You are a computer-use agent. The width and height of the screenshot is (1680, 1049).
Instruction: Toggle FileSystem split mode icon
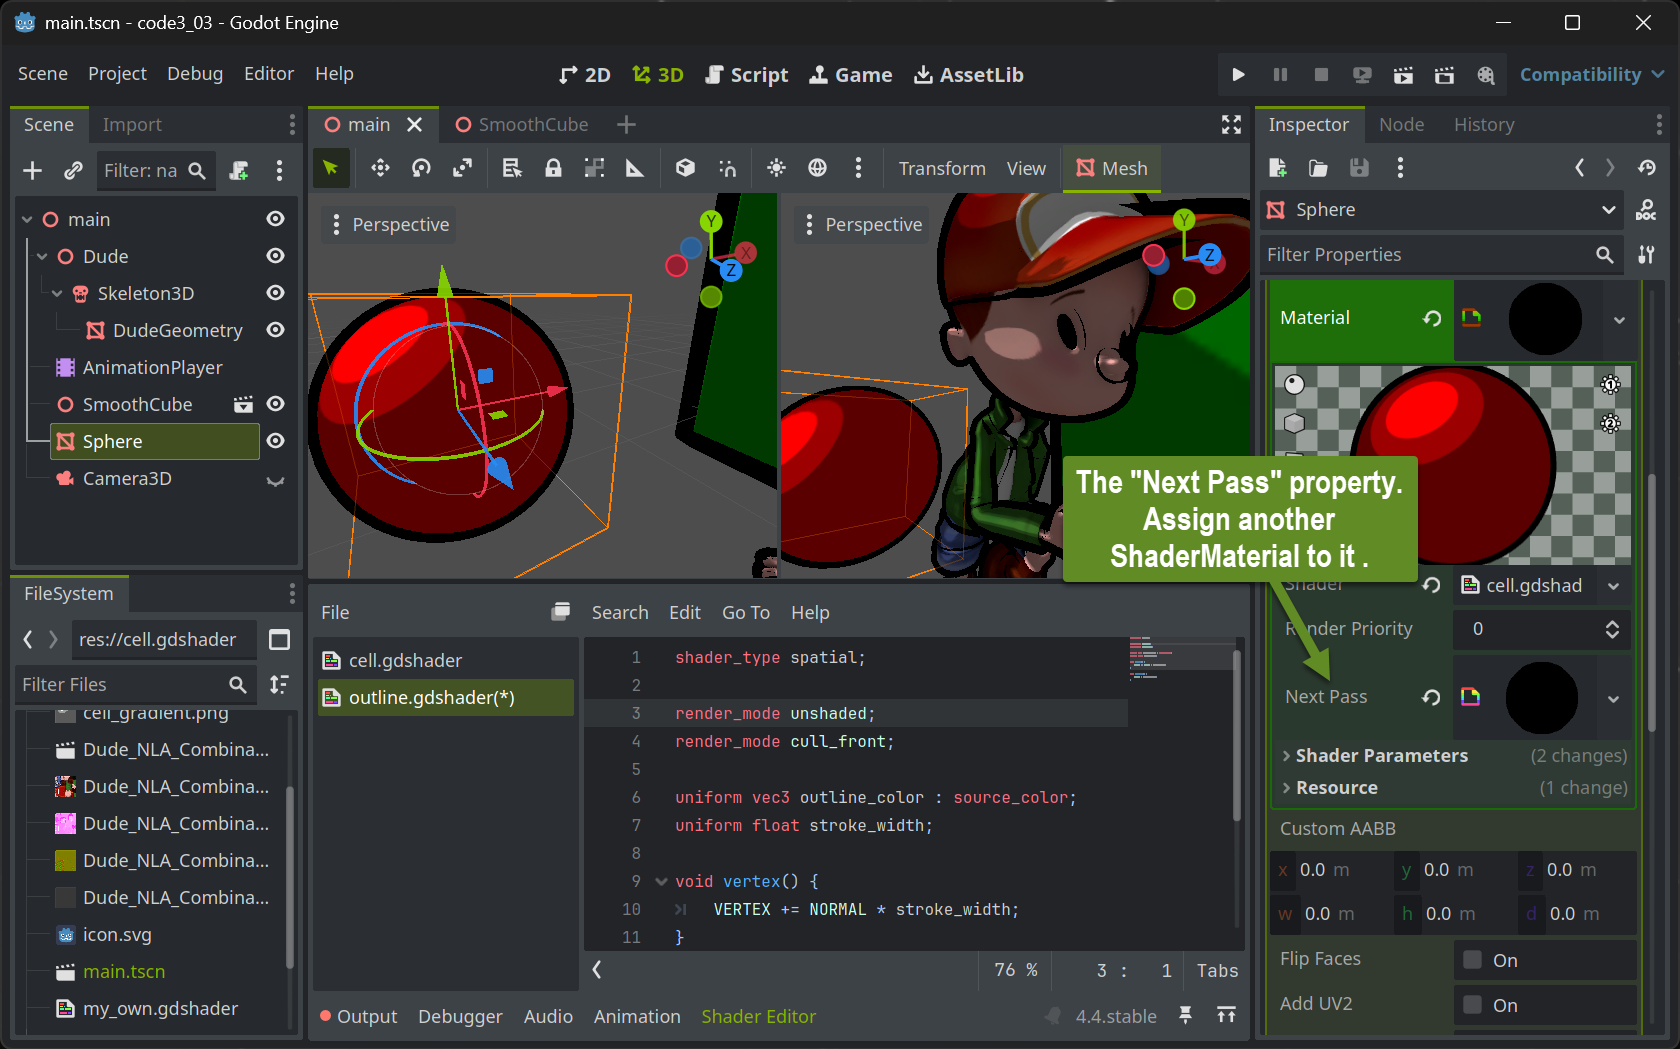point(280,639)
